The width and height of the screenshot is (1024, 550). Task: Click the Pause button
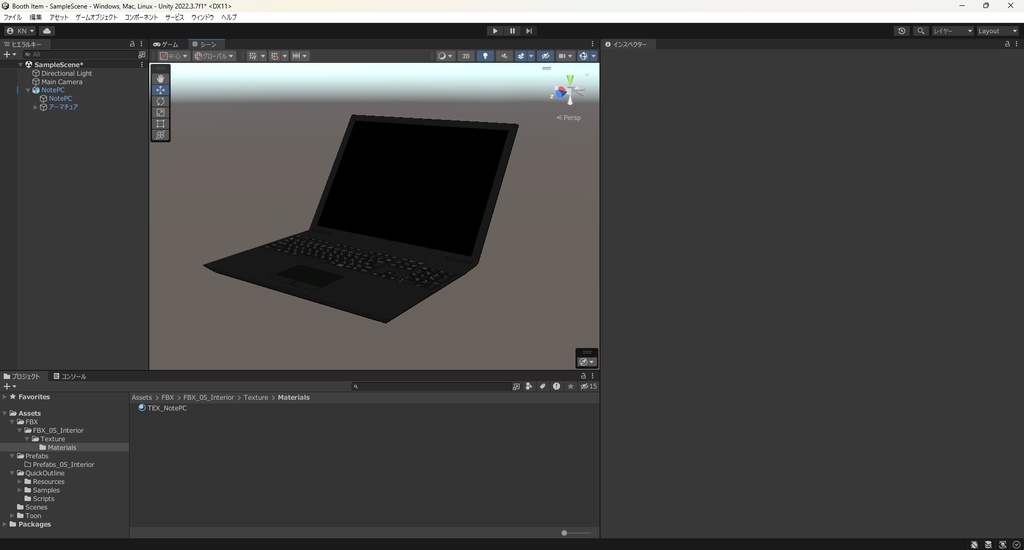tap(512, 31)
